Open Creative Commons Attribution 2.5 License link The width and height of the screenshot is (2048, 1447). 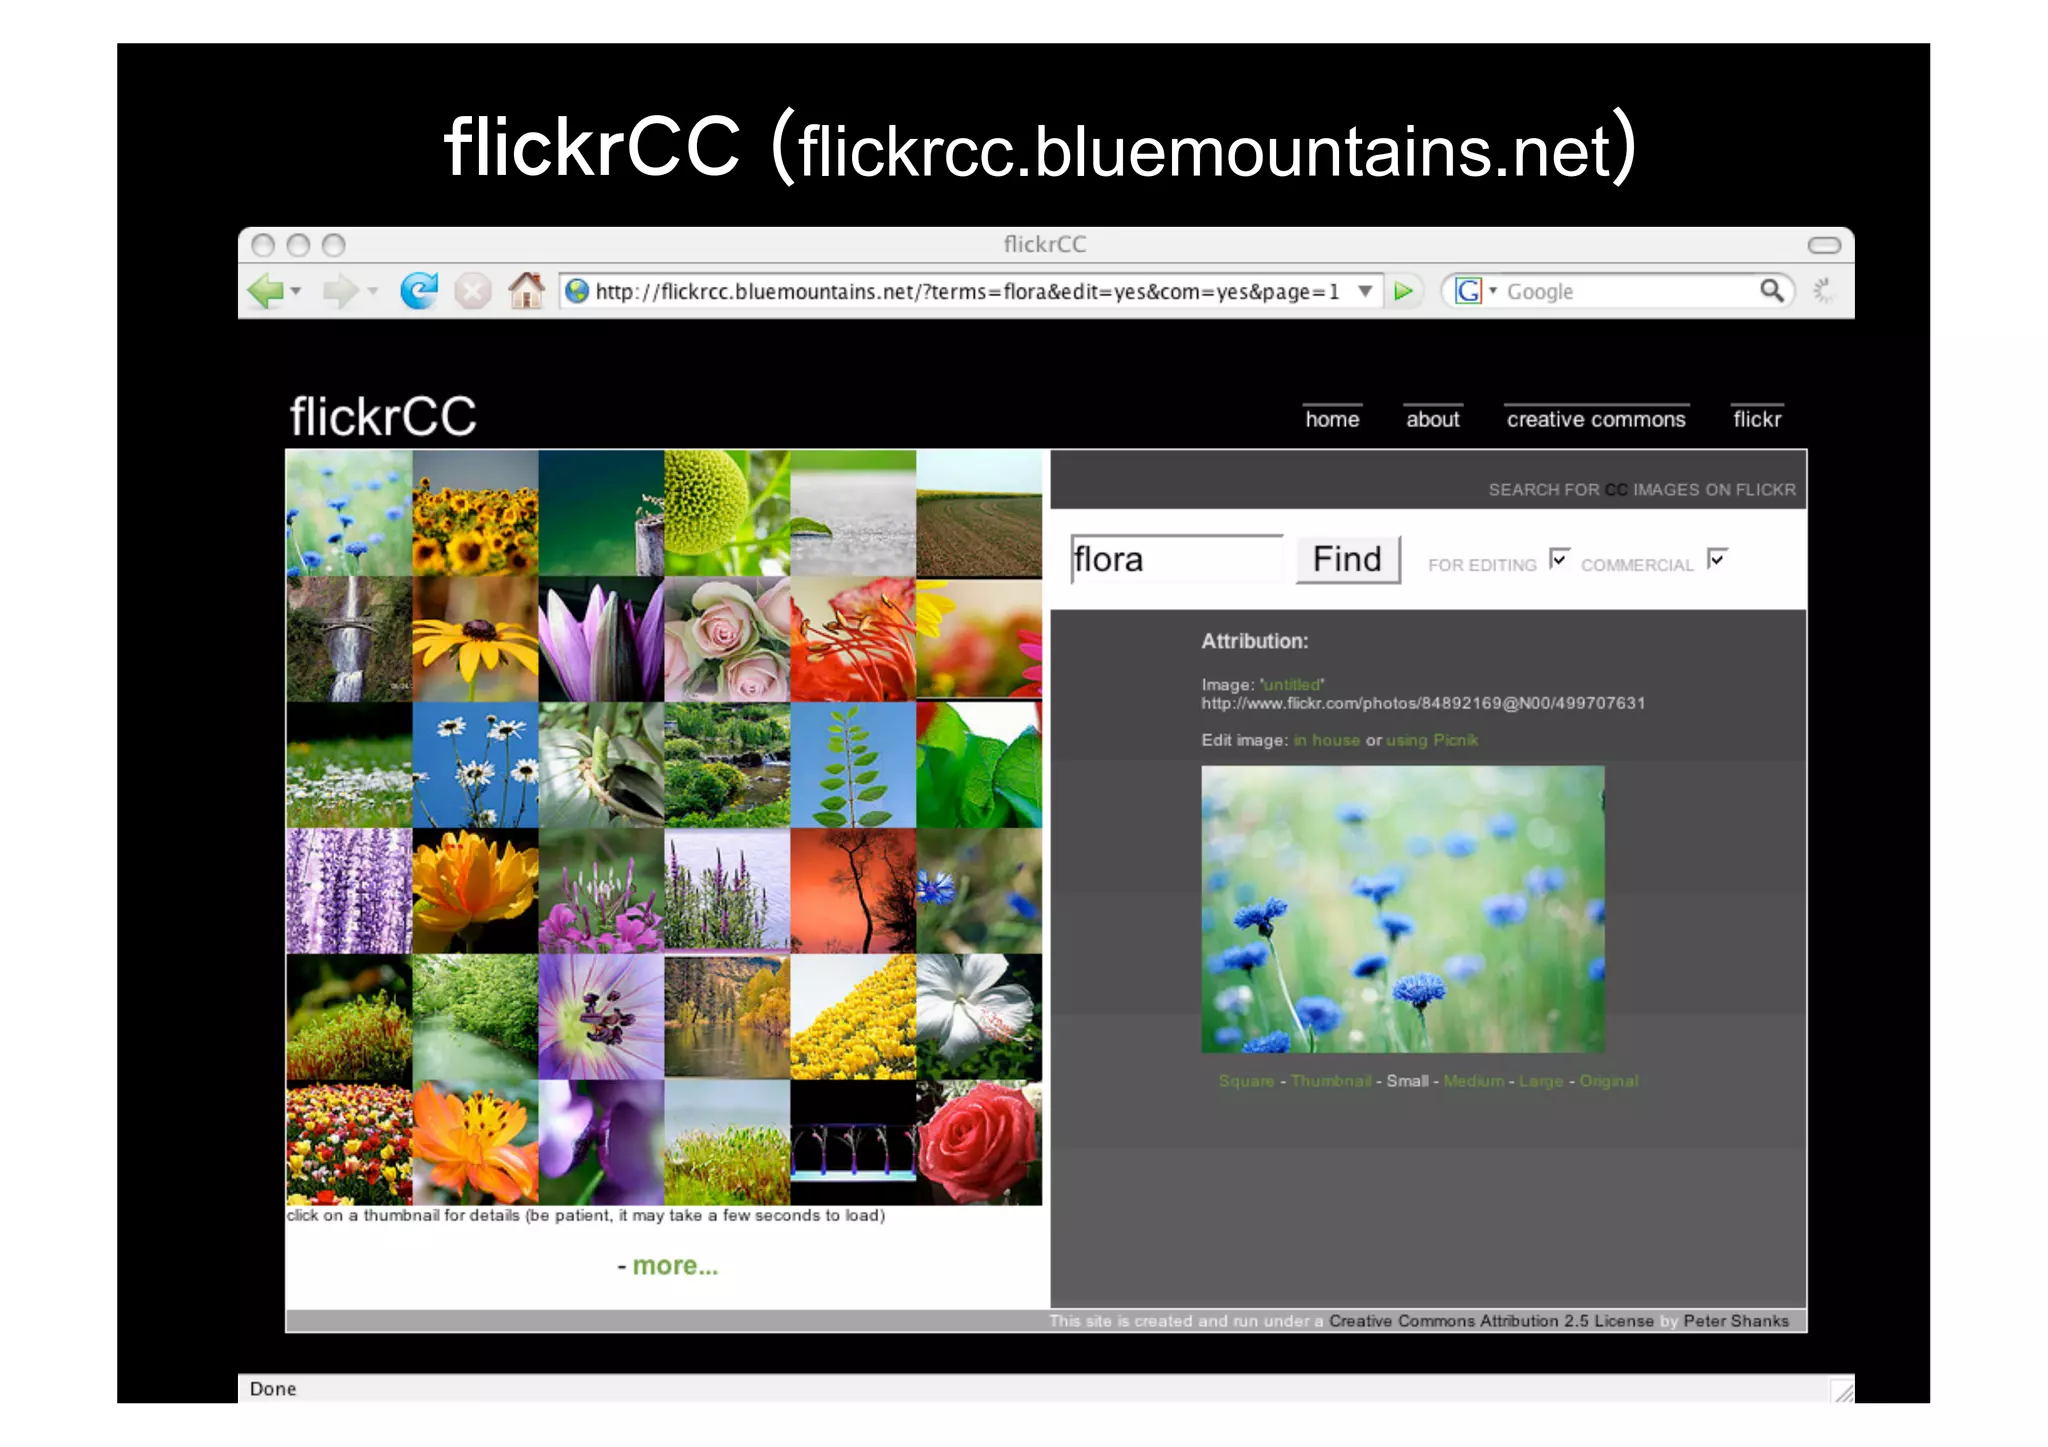1491,1321
